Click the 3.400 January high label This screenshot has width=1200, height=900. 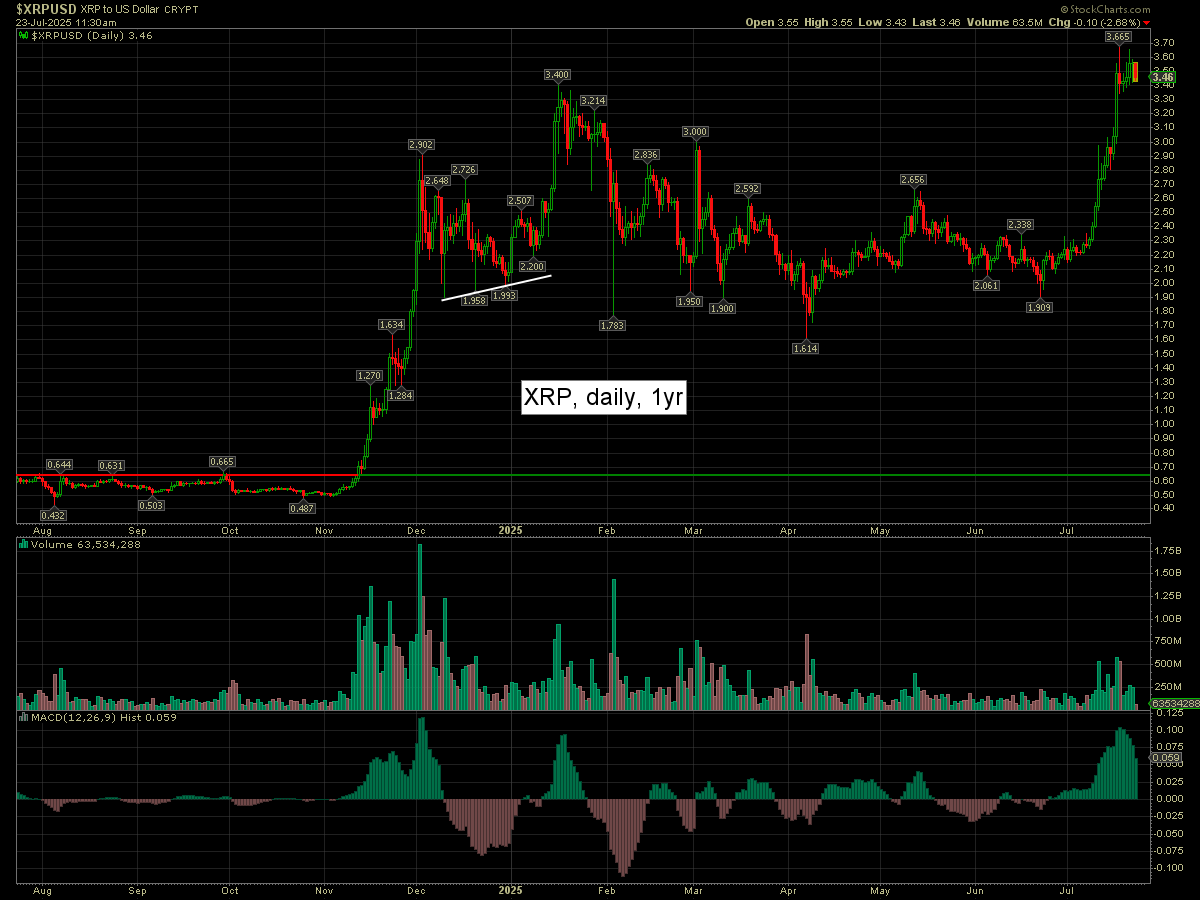(x=557, y=75)
